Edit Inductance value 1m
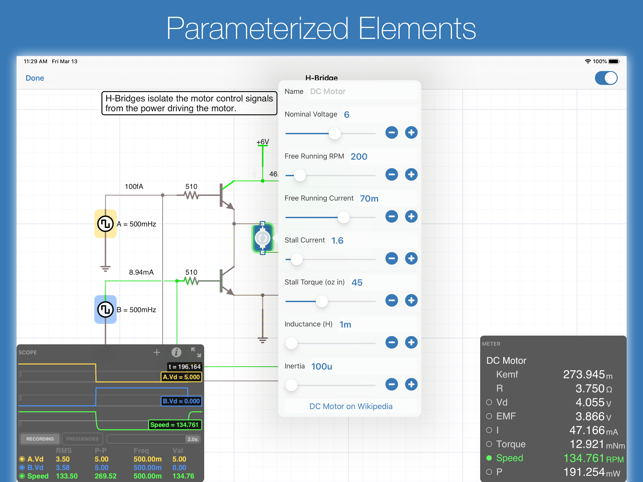Image resolution: width=643 pixels, height=482 pixels. 345,324
